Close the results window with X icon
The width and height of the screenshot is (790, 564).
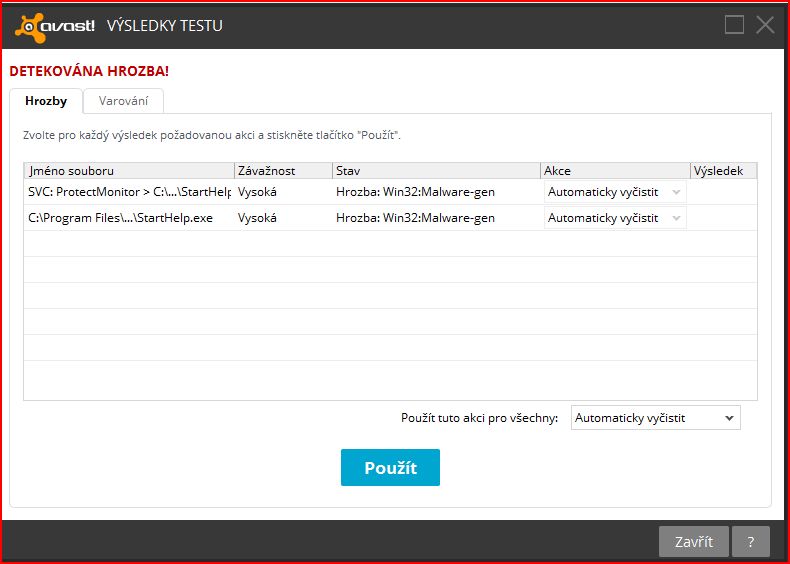point(766,25)
